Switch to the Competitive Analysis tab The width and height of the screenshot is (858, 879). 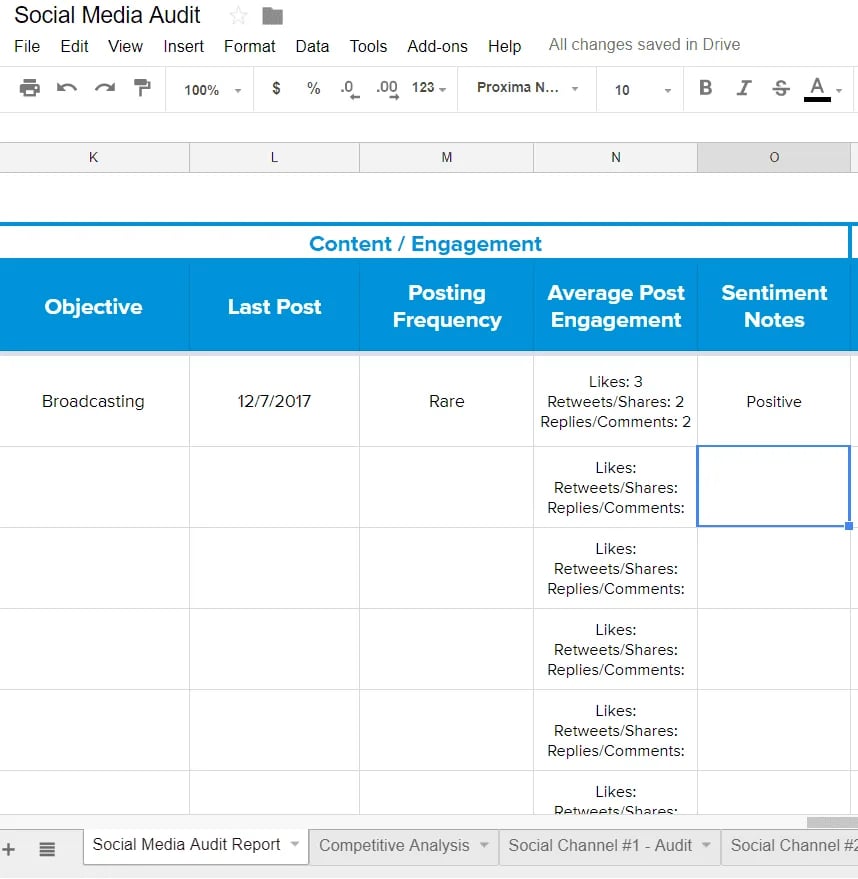(394, 845)
